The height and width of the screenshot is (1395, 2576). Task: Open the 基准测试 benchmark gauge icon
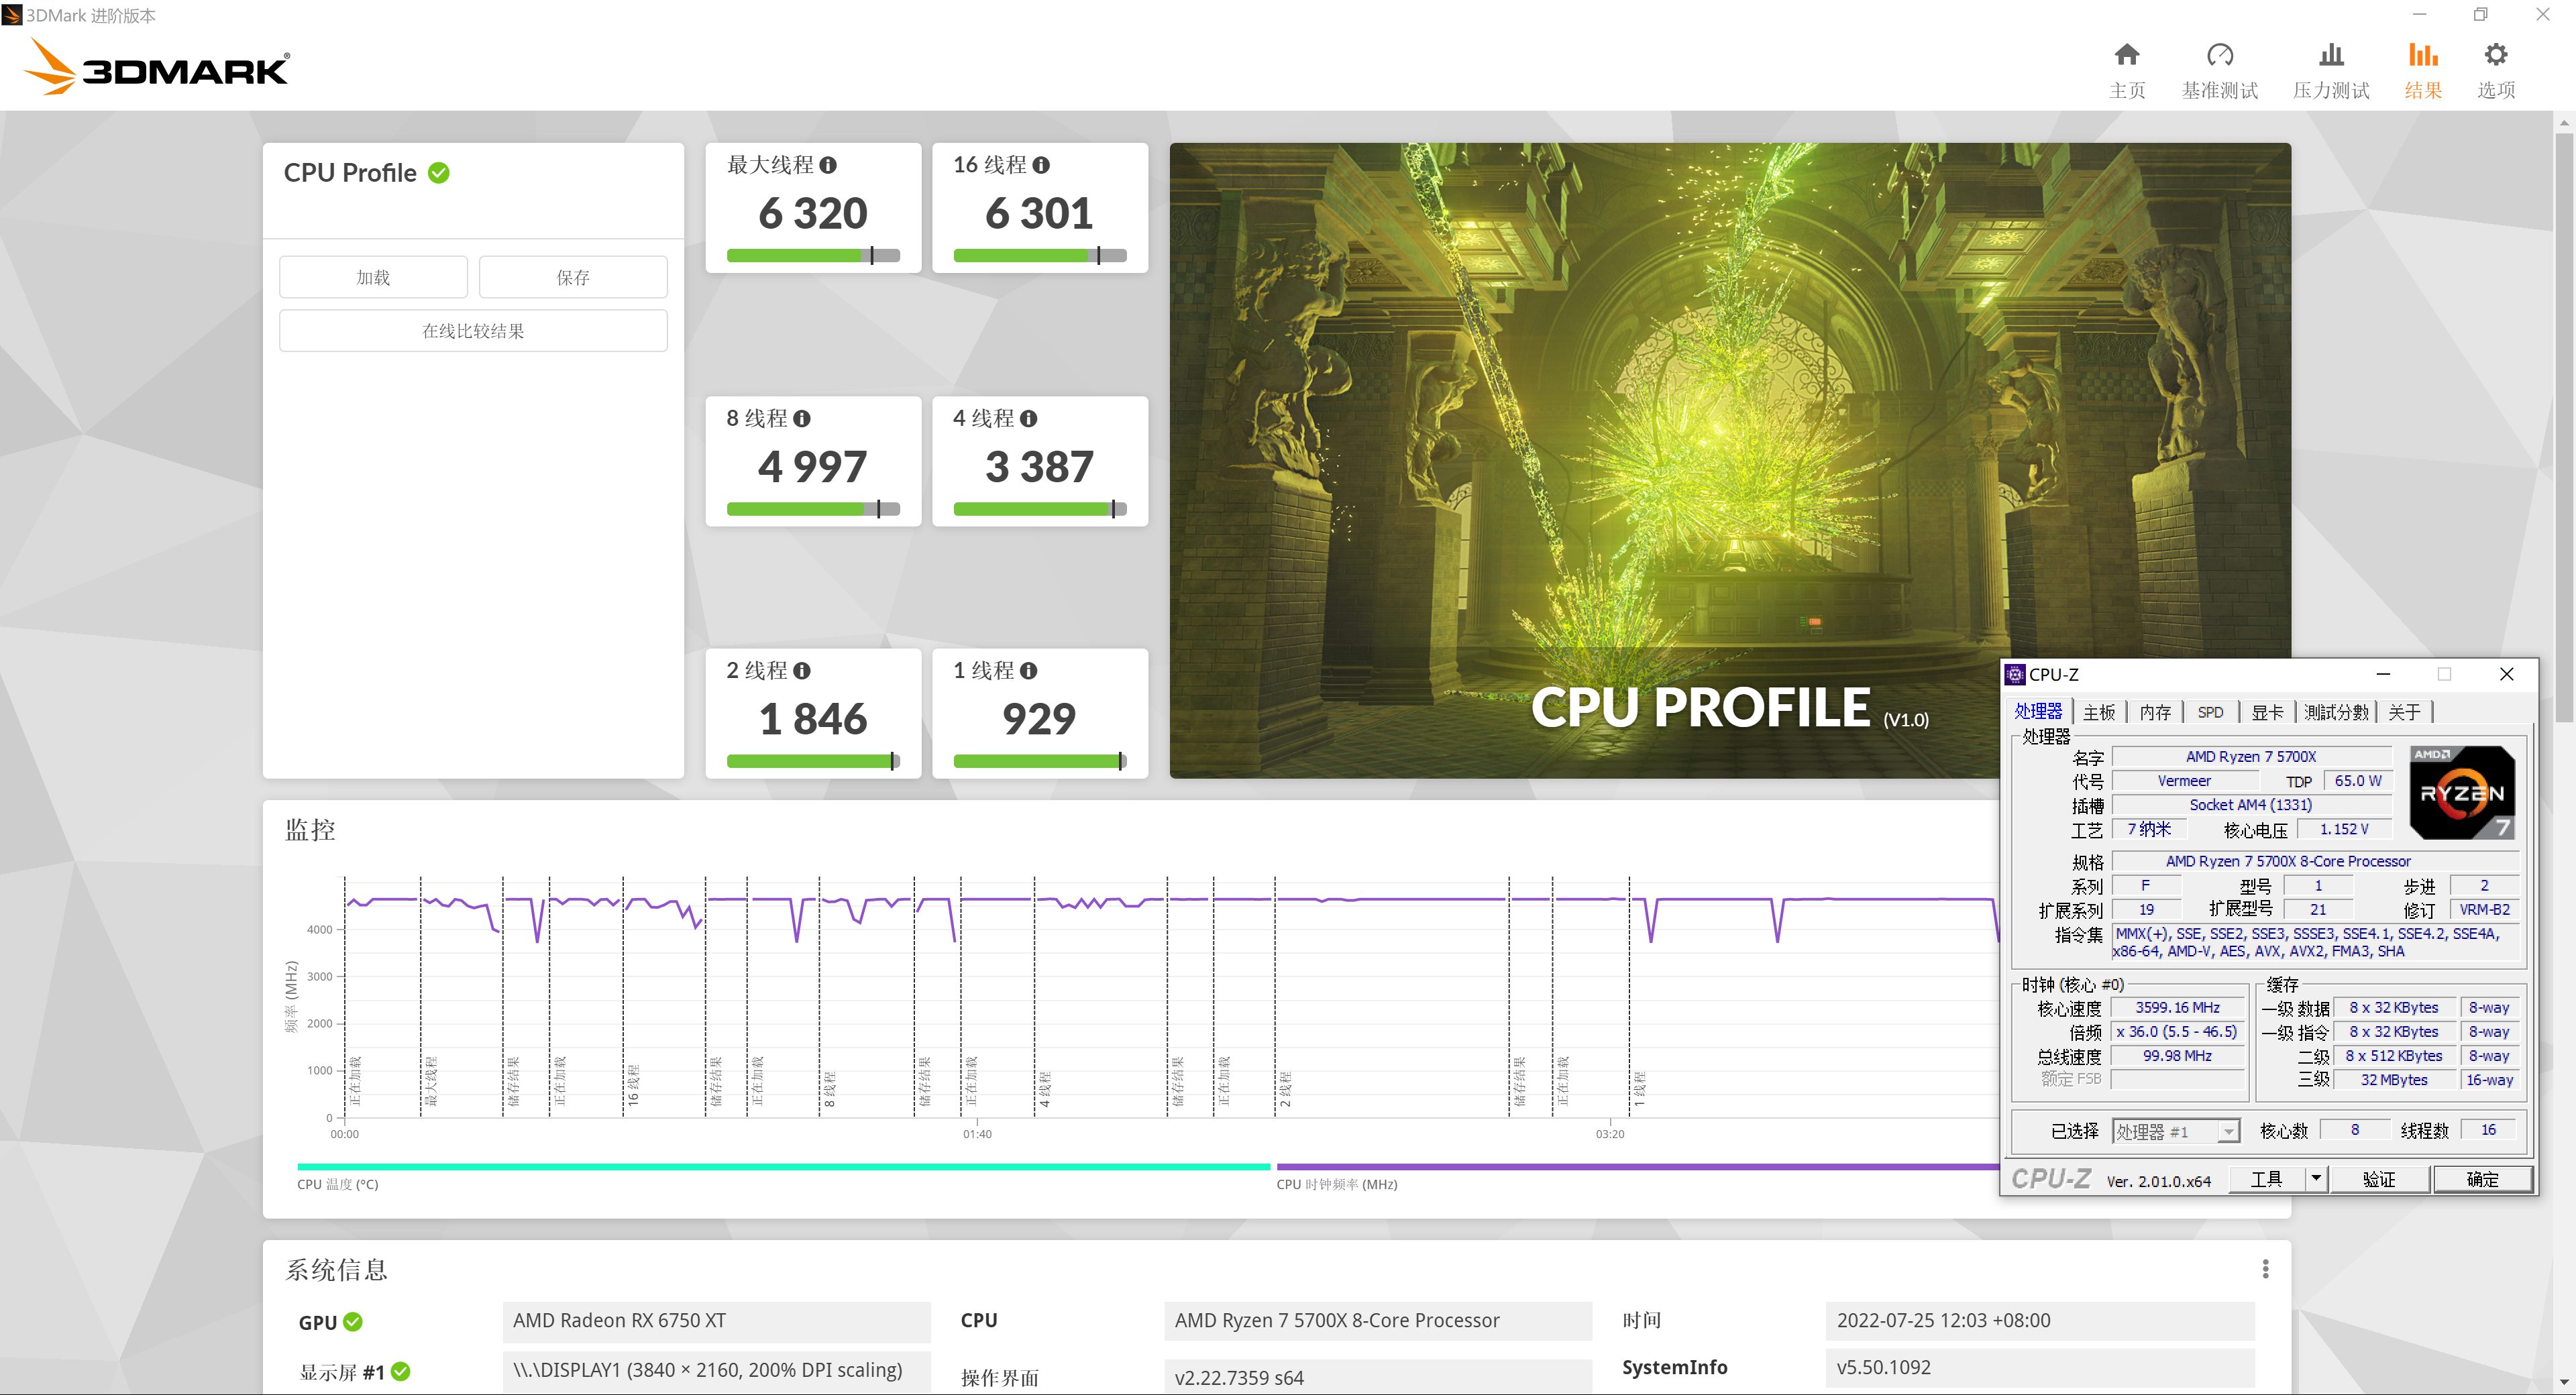click(2219, 55)
